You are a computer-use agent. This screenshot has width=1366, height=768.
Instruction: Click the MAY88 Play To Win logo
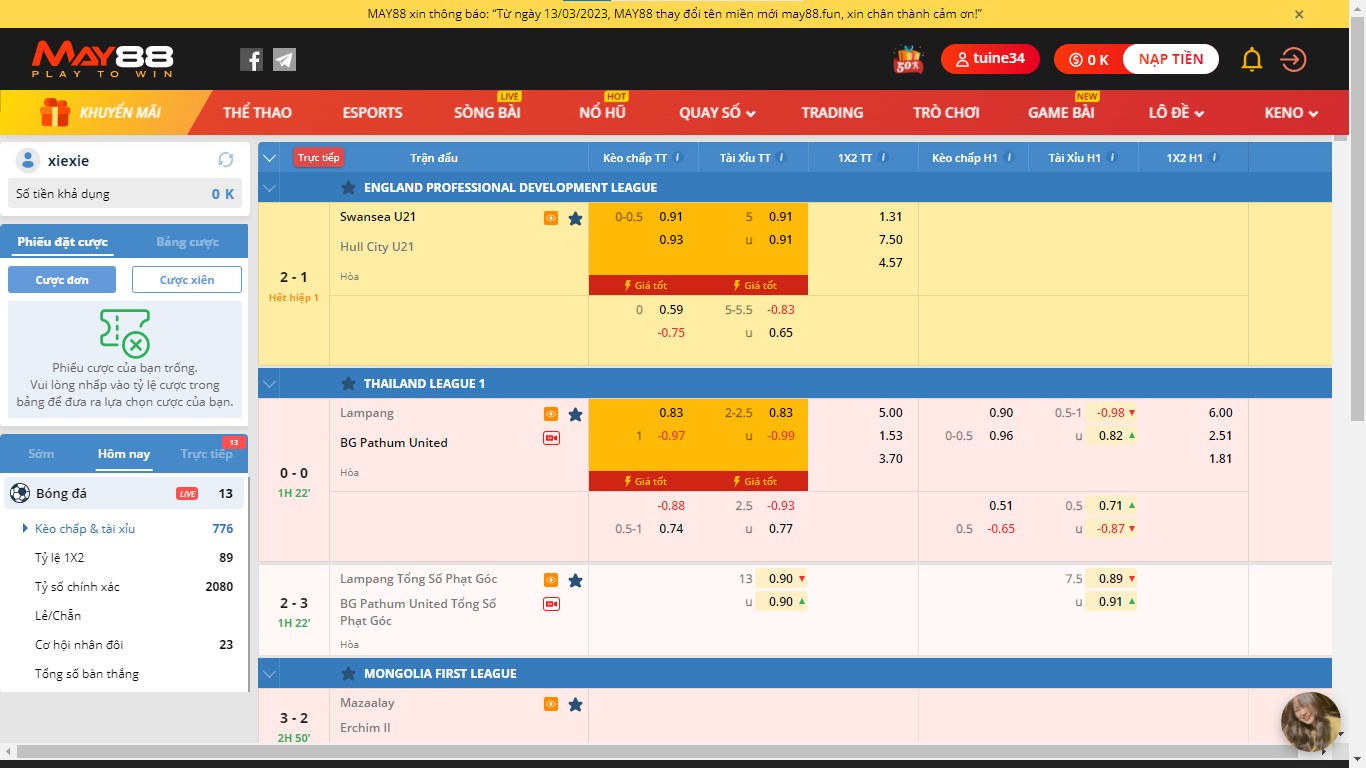tap(102, 60)
